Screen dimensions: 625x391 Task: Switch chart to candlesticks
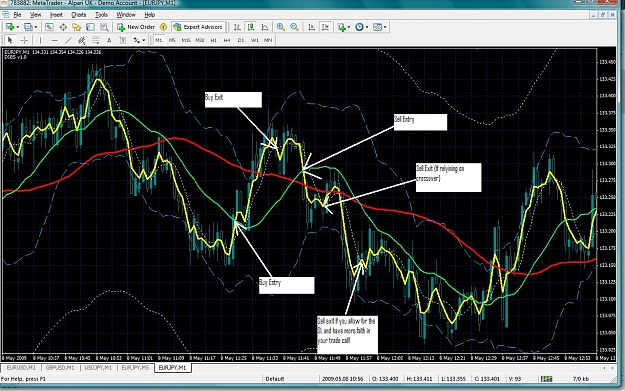(x=251, y=27)
